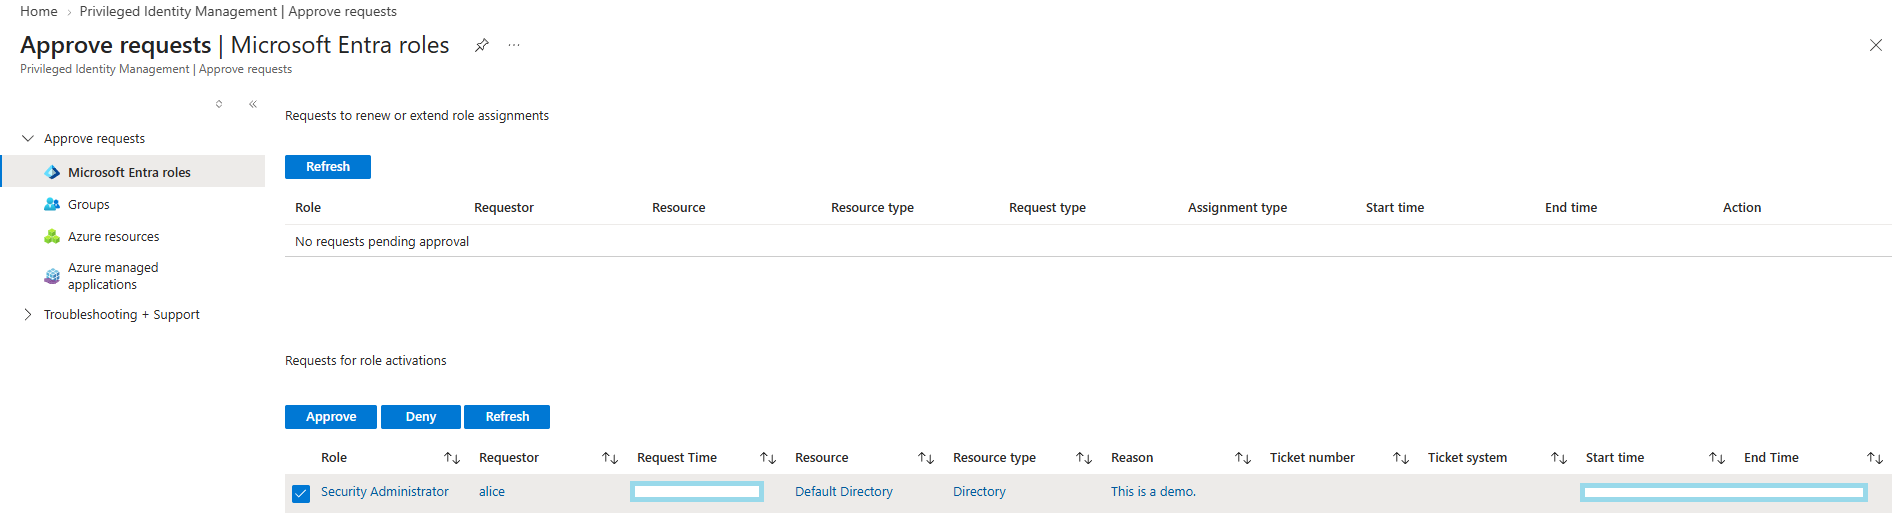Sort activations by Ticket number arrows

(1401, 458)
